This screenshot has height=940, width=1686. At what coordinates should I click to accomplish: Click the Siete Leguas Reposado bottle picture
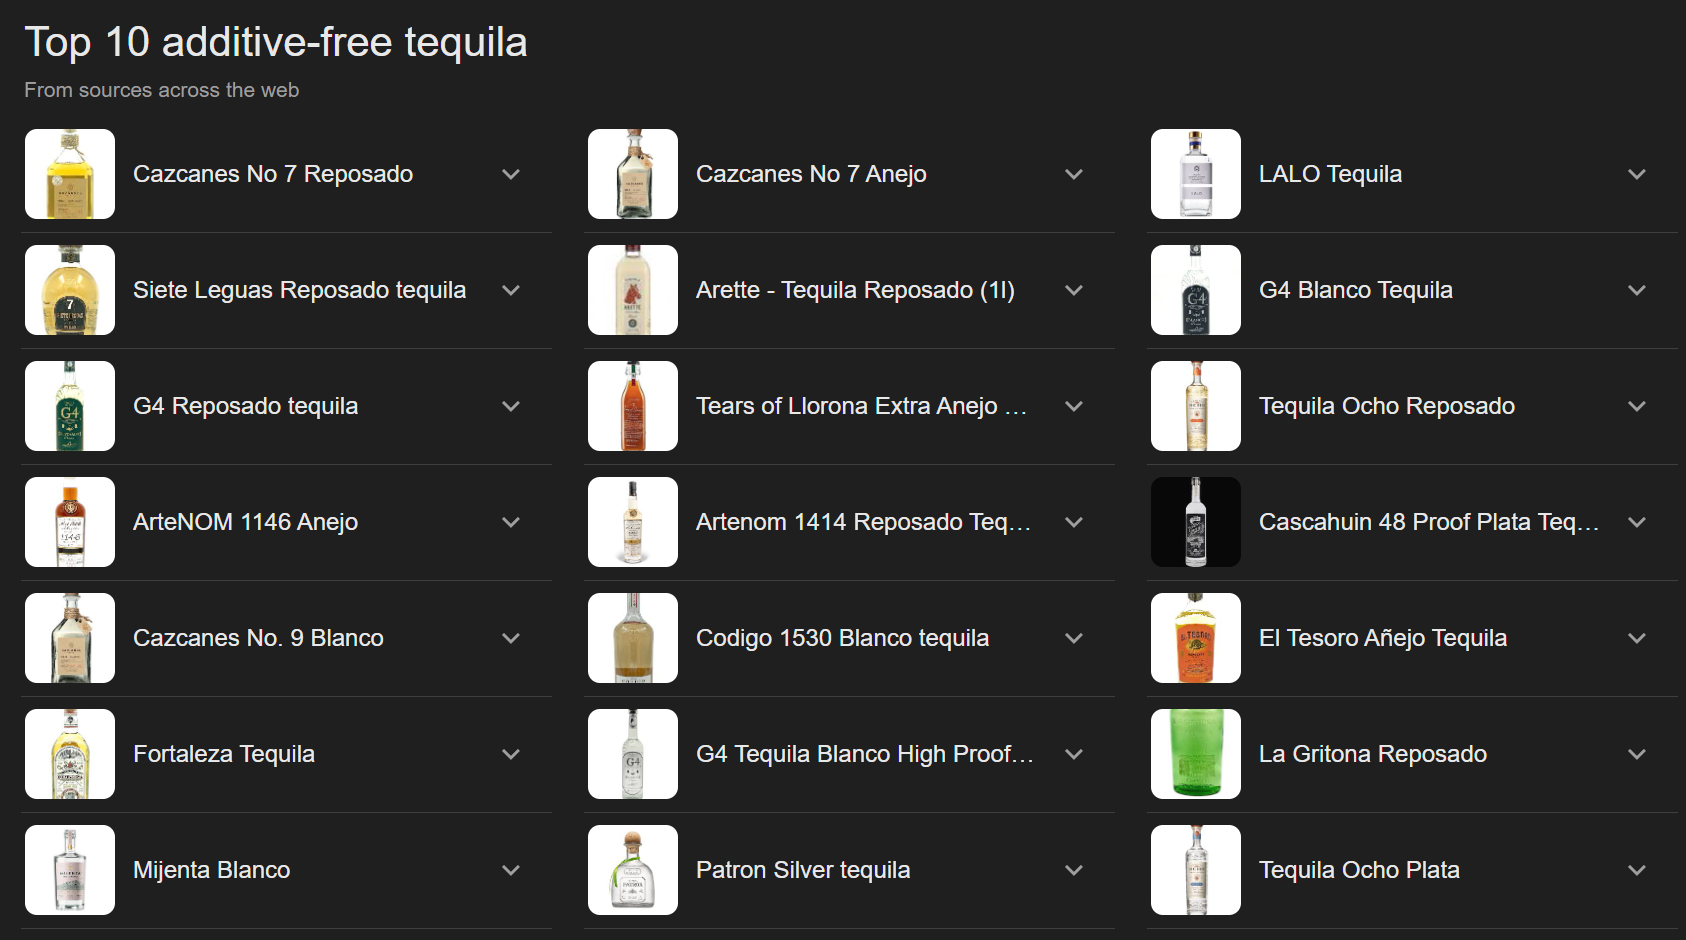69,290
